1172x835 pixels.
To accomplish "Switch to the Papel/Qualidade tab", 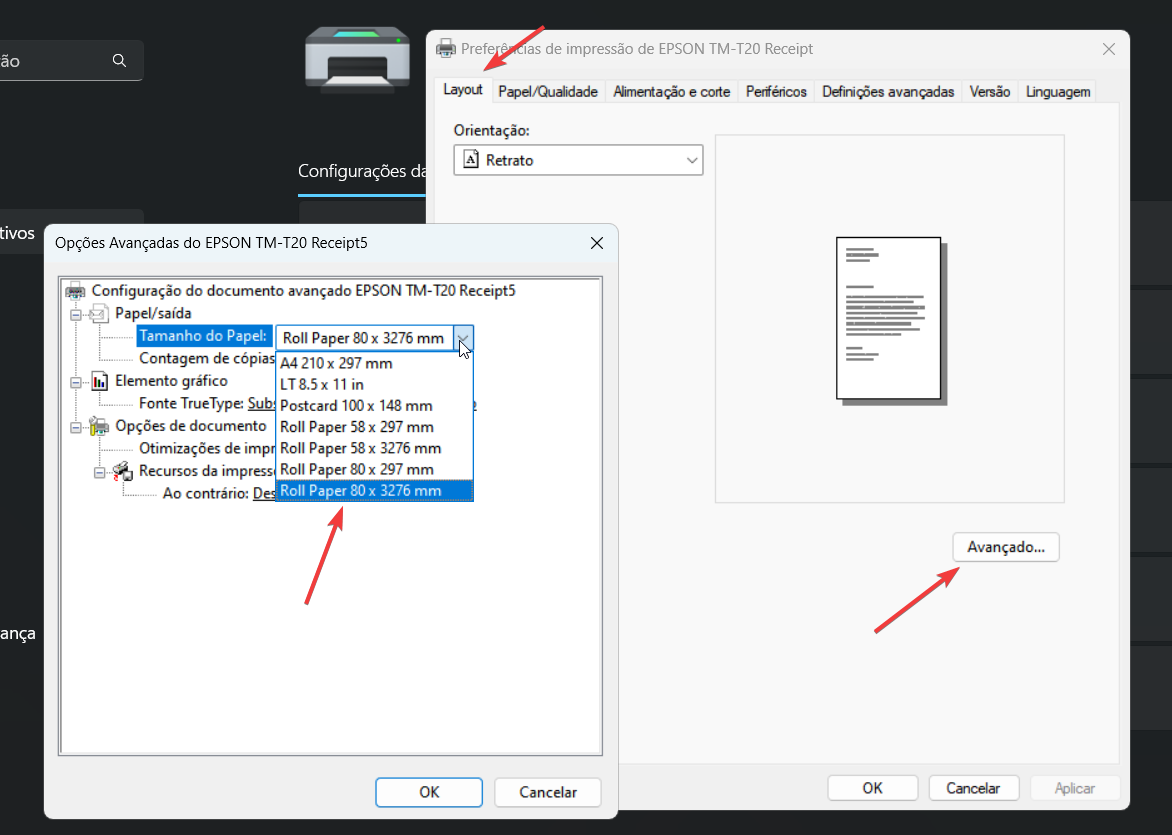I will click(548, 91).
